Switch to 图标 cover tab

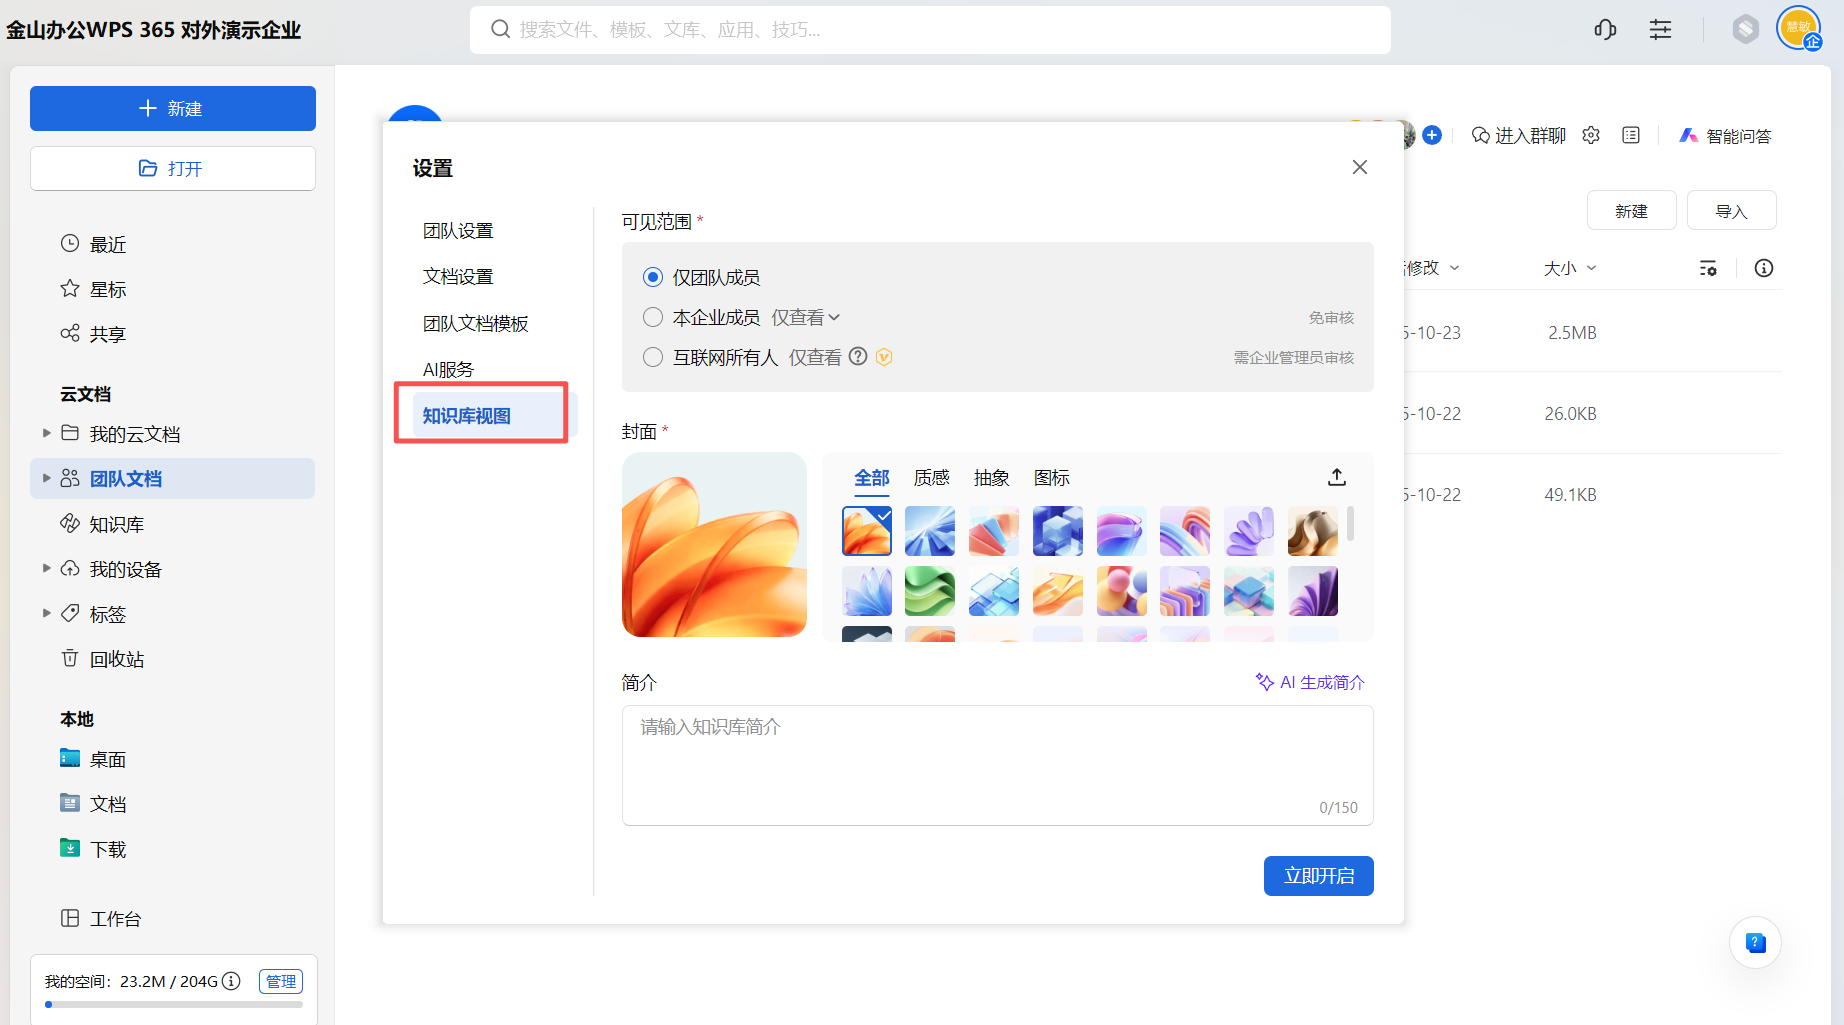click(1052, 478)
